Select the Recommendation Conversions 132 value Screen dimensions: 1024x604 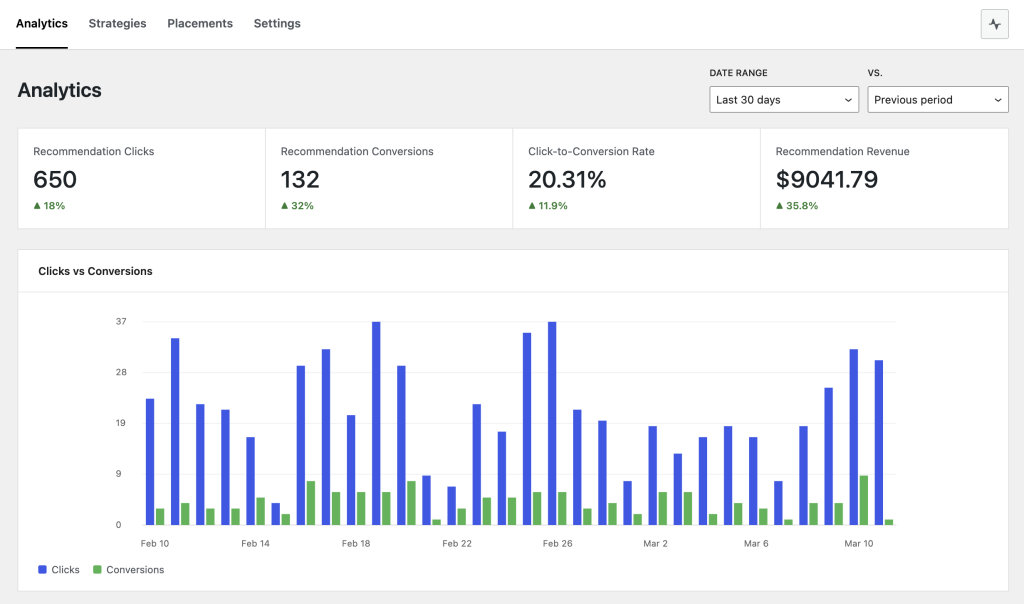pos(300,180)
